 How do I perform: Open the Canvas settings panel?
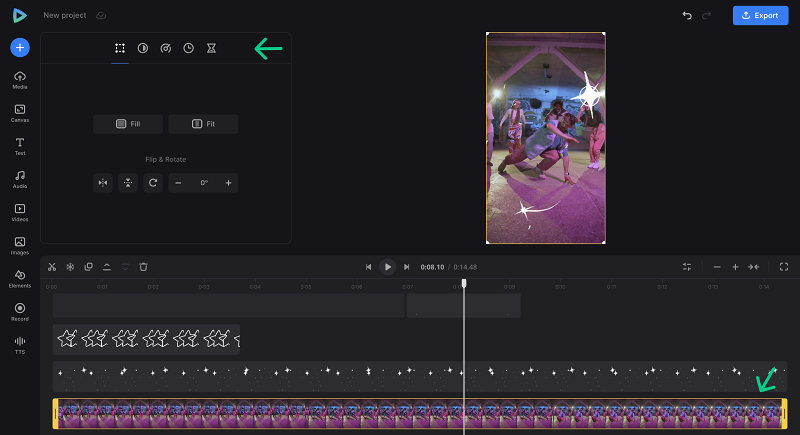pos(20,113)
